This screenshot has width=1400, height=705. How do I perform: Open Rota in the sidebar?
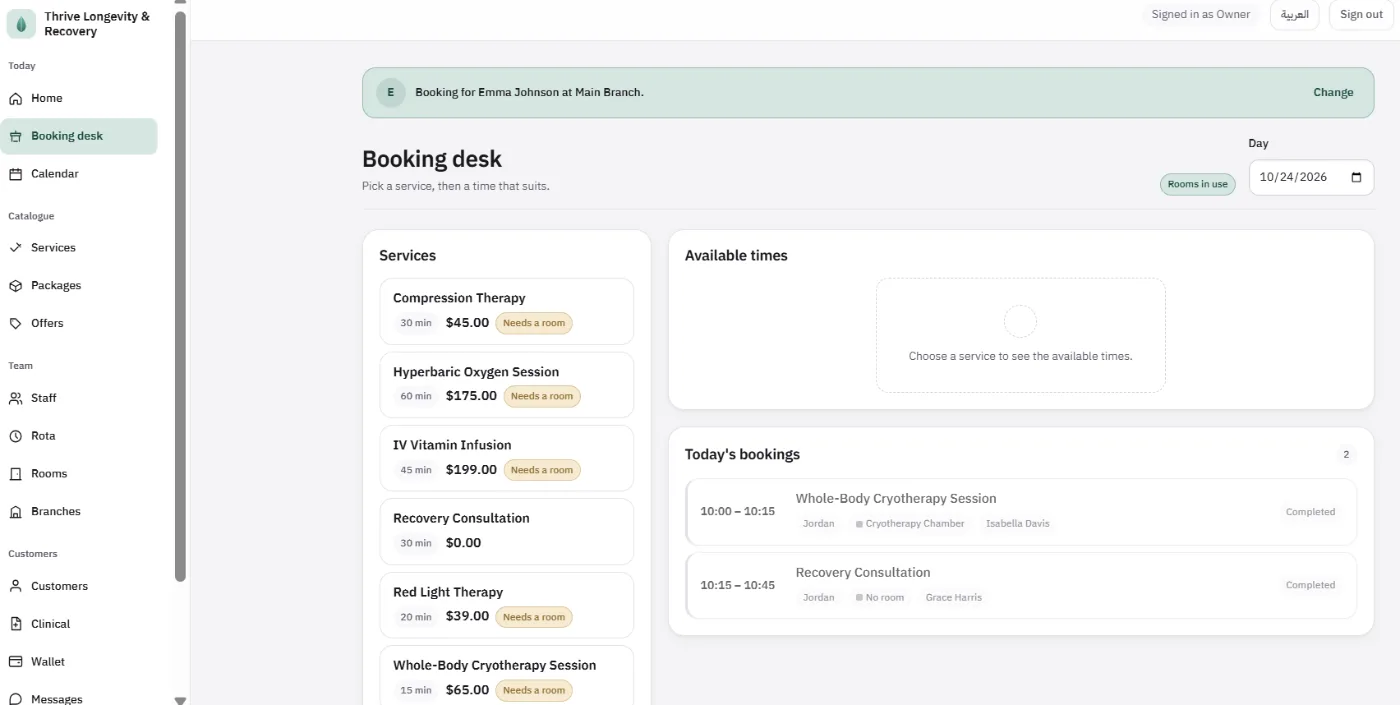(79, 436)
